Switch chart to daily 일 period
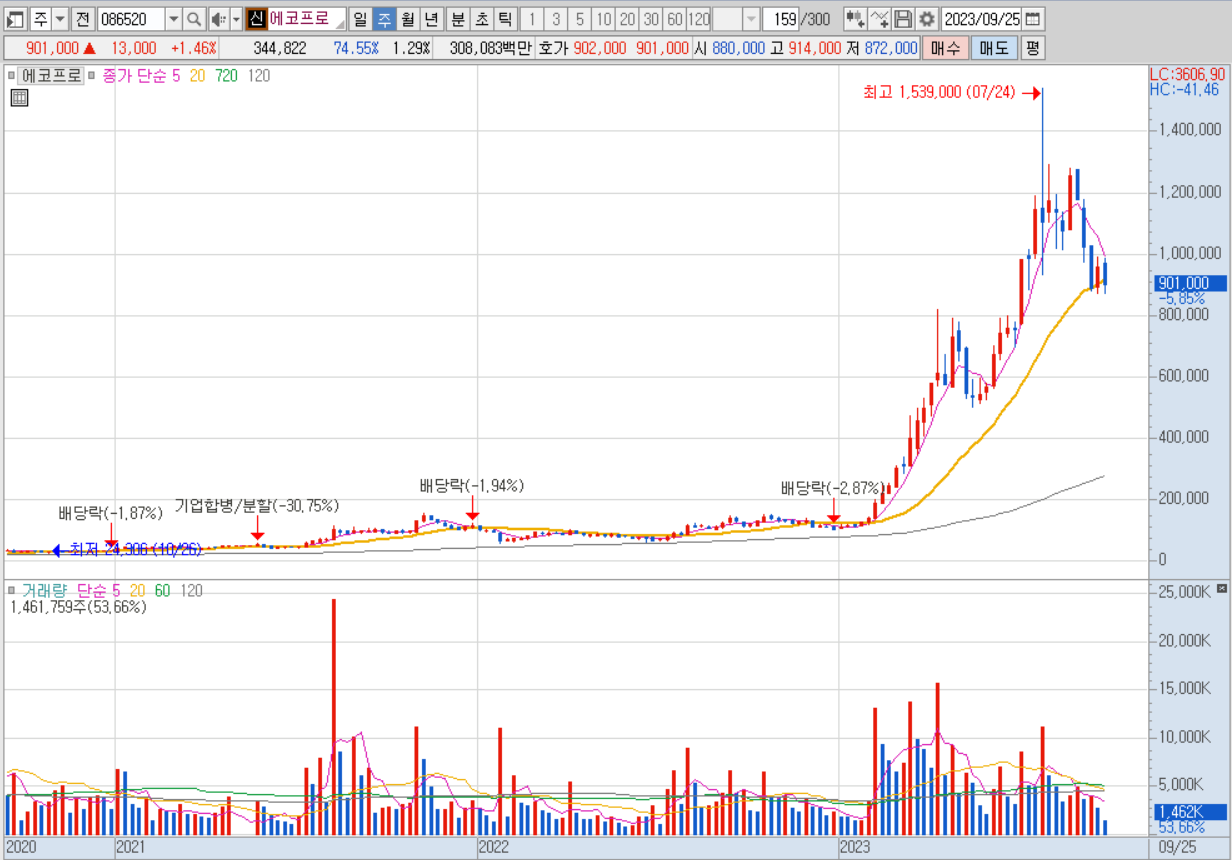Screen dimensions: 1232x860 click(x=360, y=19)
